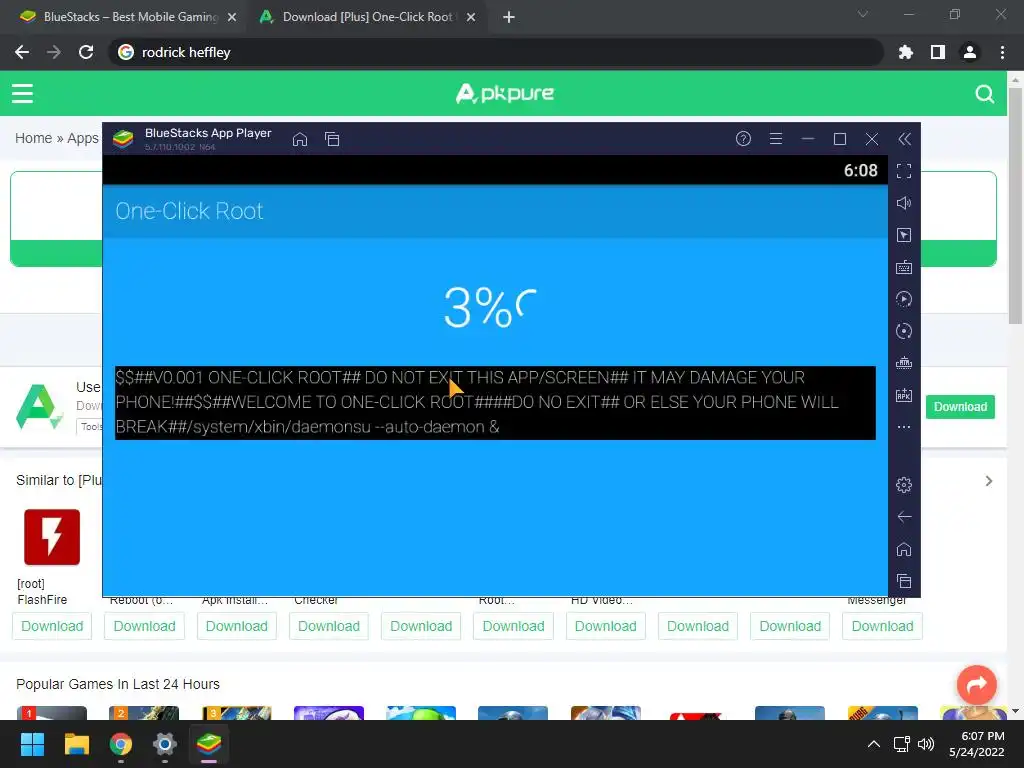The width and height of the screenshot is (1024, 768).
Task: Download [root] FlashFire app
Action: (52, 626)
